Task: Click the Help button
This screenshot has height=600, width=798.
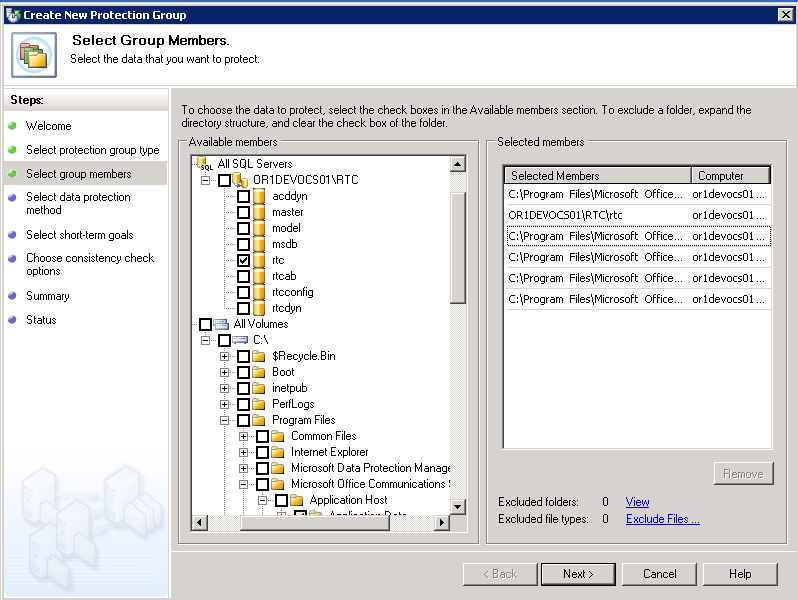Action: click(740, 574)
